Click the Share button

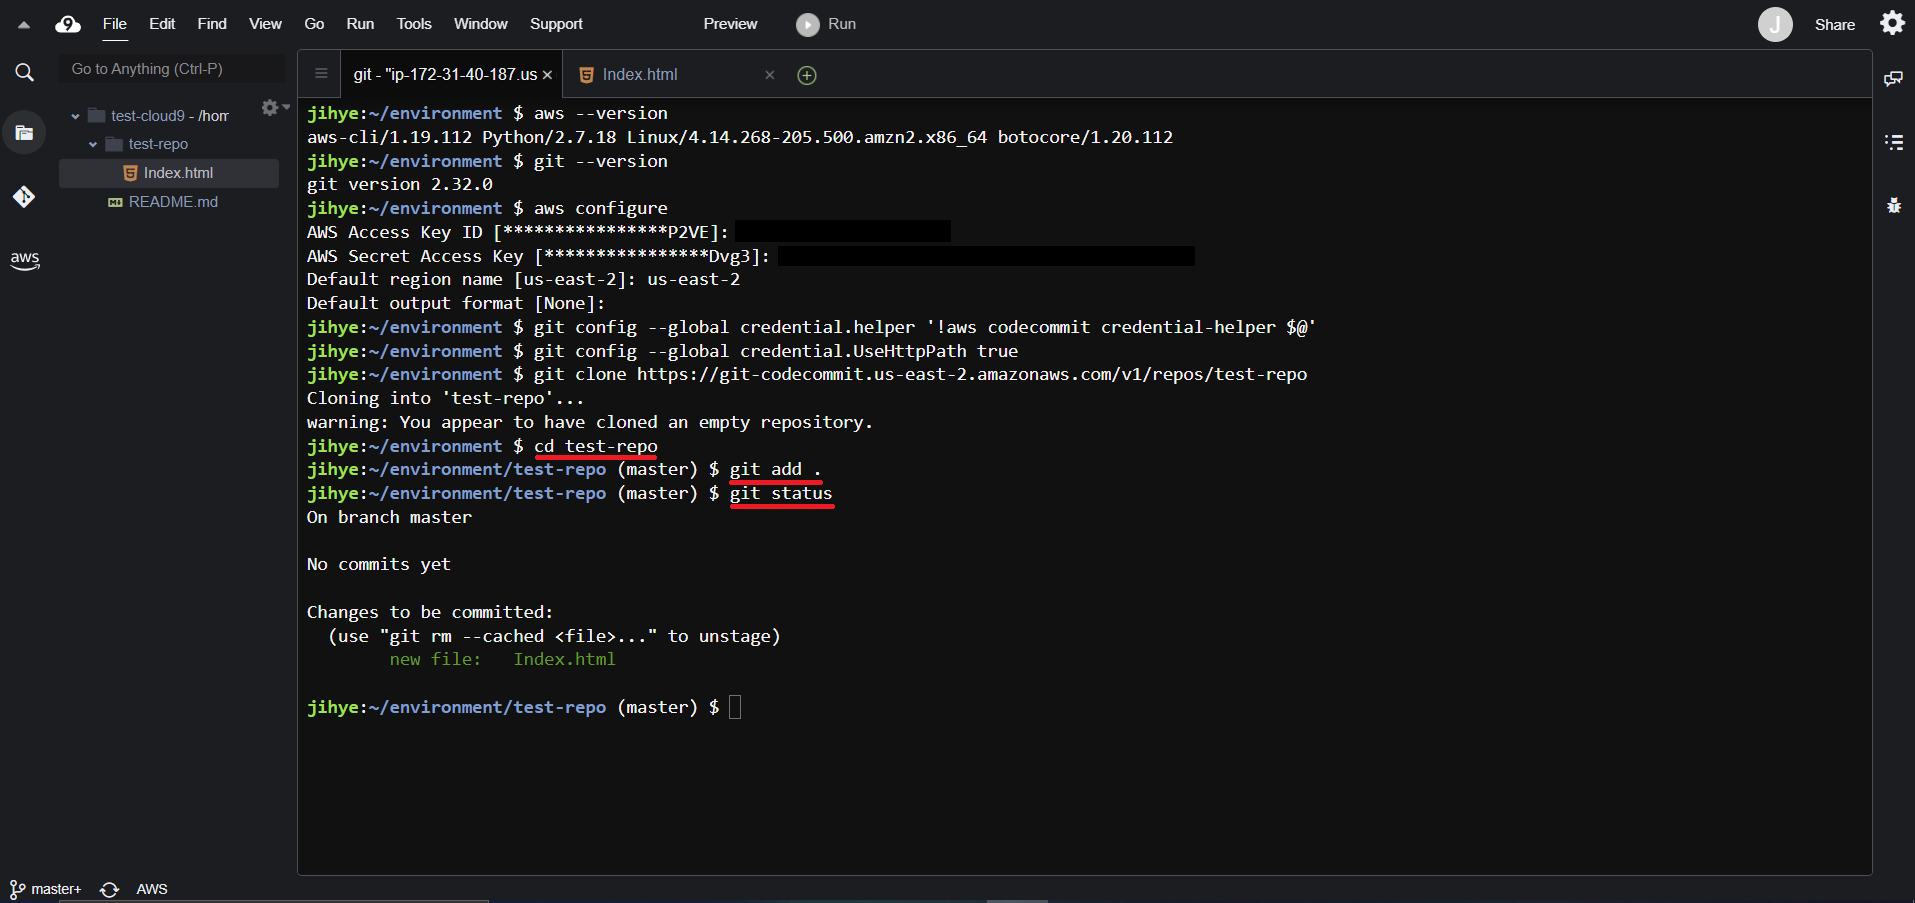coord(1835,25)
